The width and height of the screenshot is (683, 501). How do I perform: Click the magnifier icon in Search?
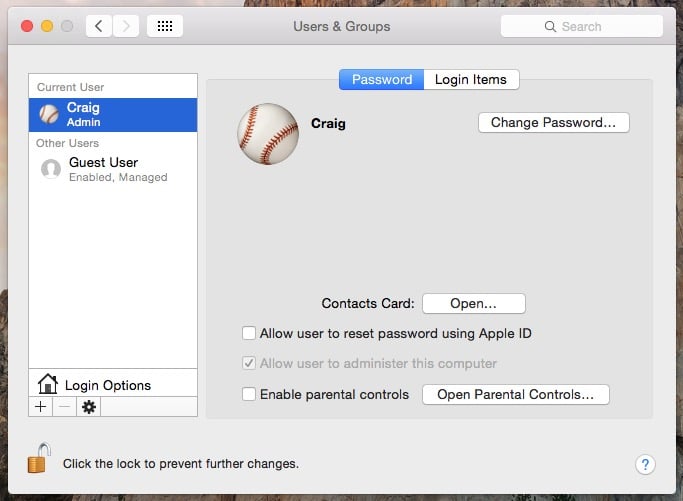coord(550,27)
